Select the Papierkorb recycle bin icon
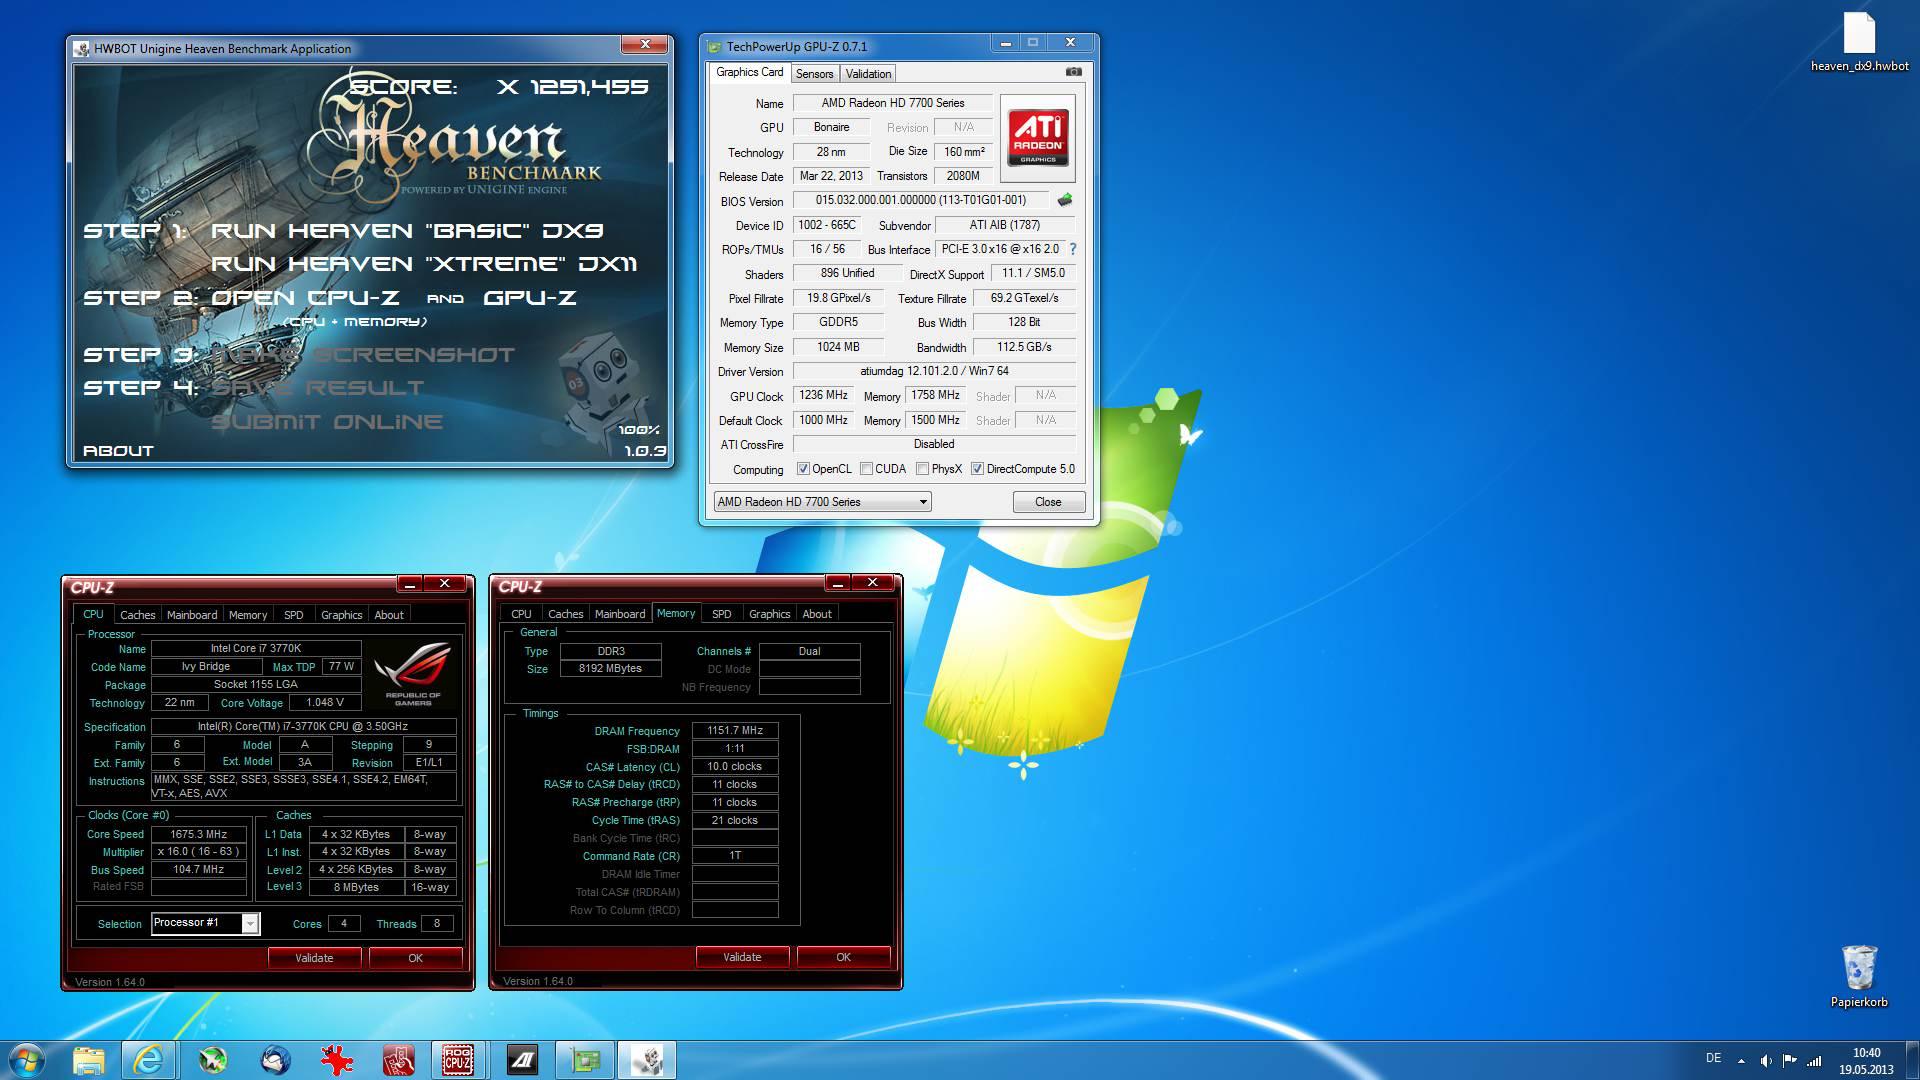This screenshot has height=1080, width=1920. click(1859, 976)
